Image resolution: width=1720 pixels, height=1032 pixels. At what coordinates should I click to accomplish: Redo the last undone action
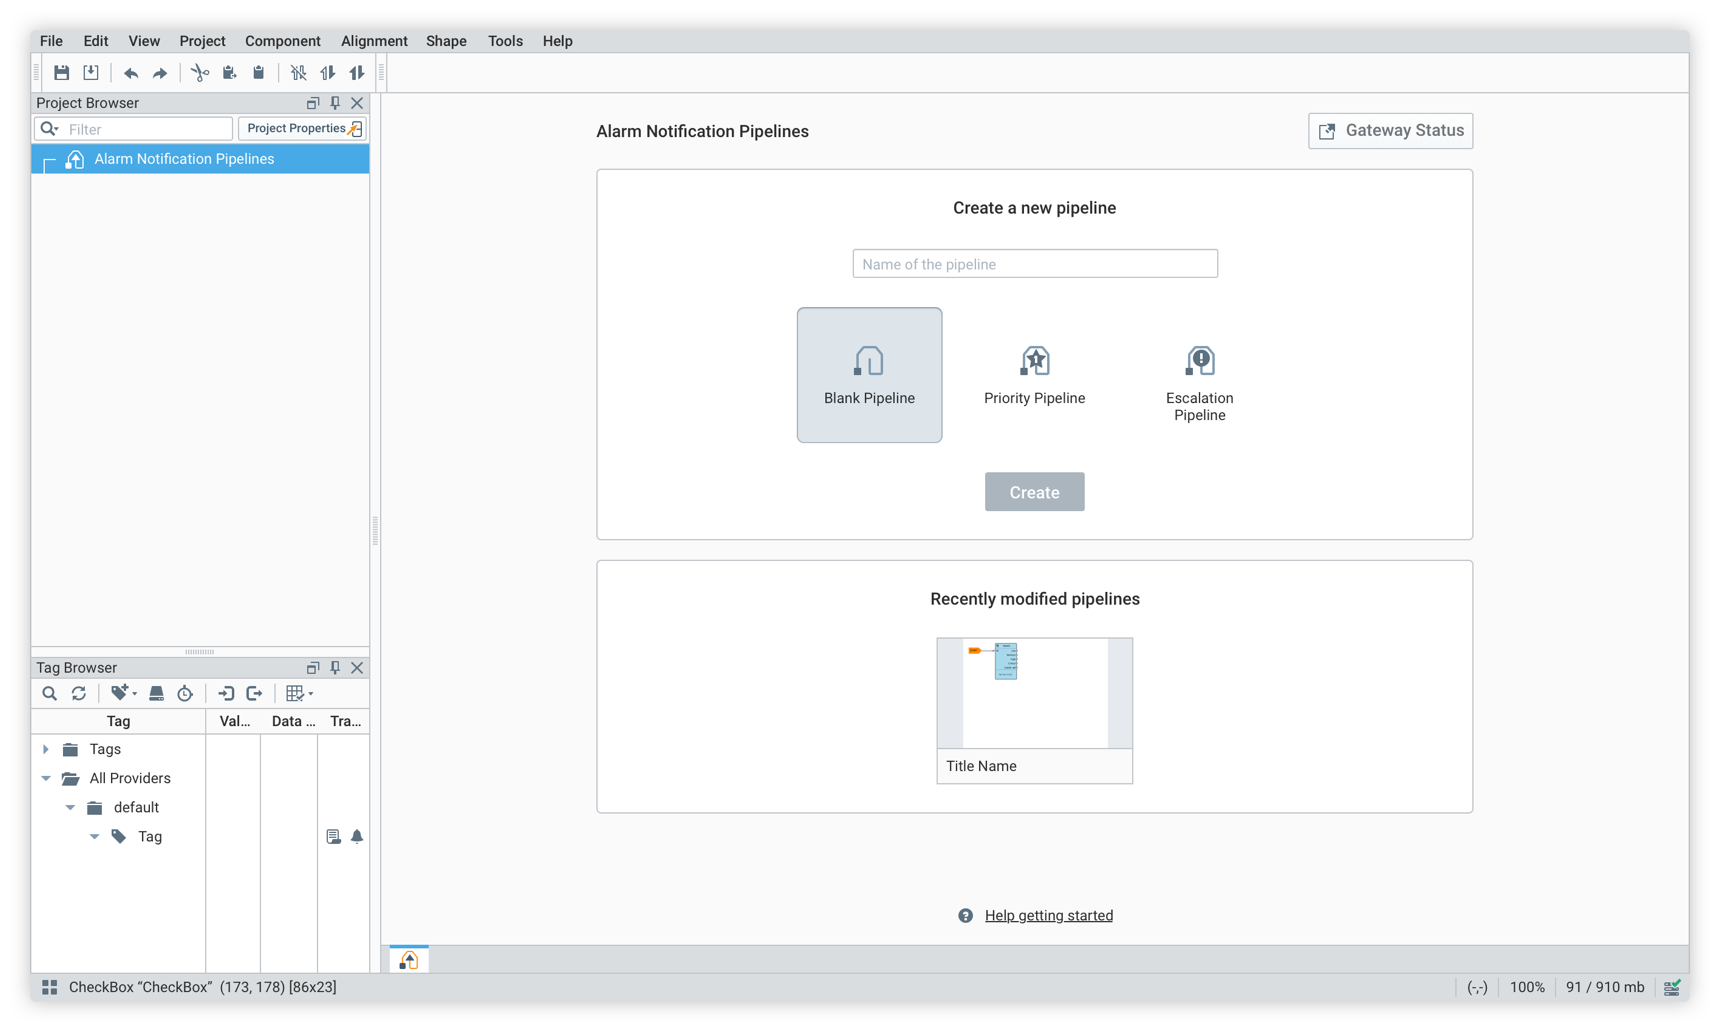point(159,72)
